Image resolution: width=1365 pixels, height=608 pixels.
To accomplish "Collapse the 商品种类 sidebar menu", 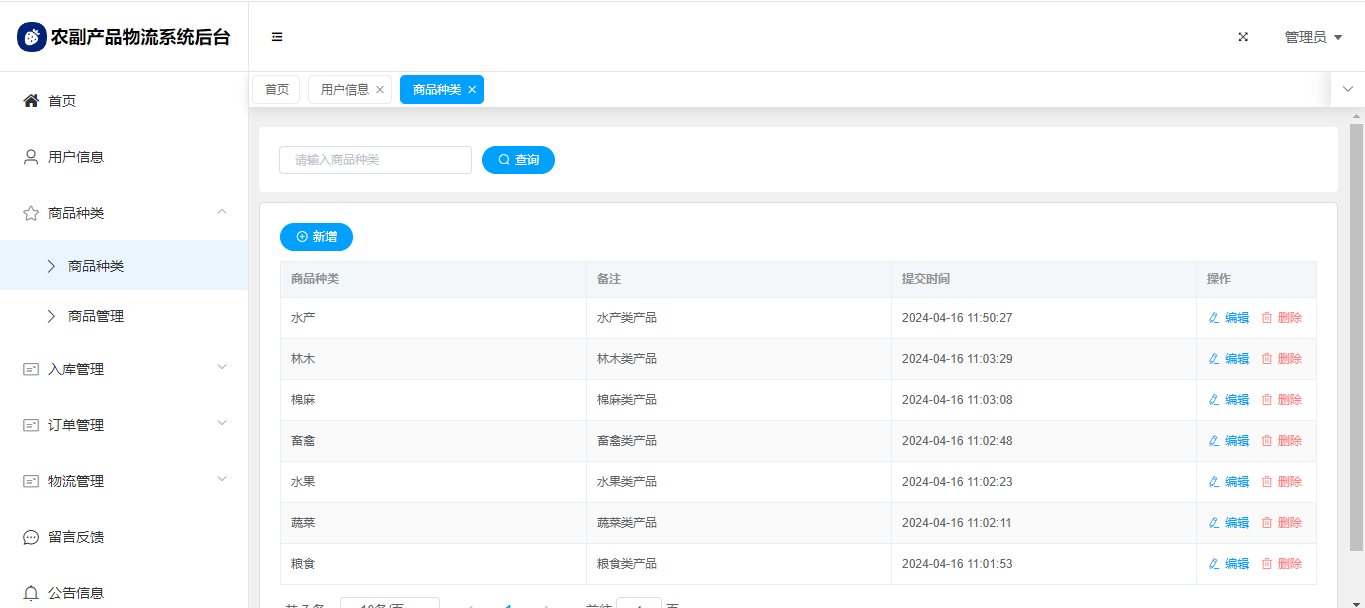I will 222,212.
